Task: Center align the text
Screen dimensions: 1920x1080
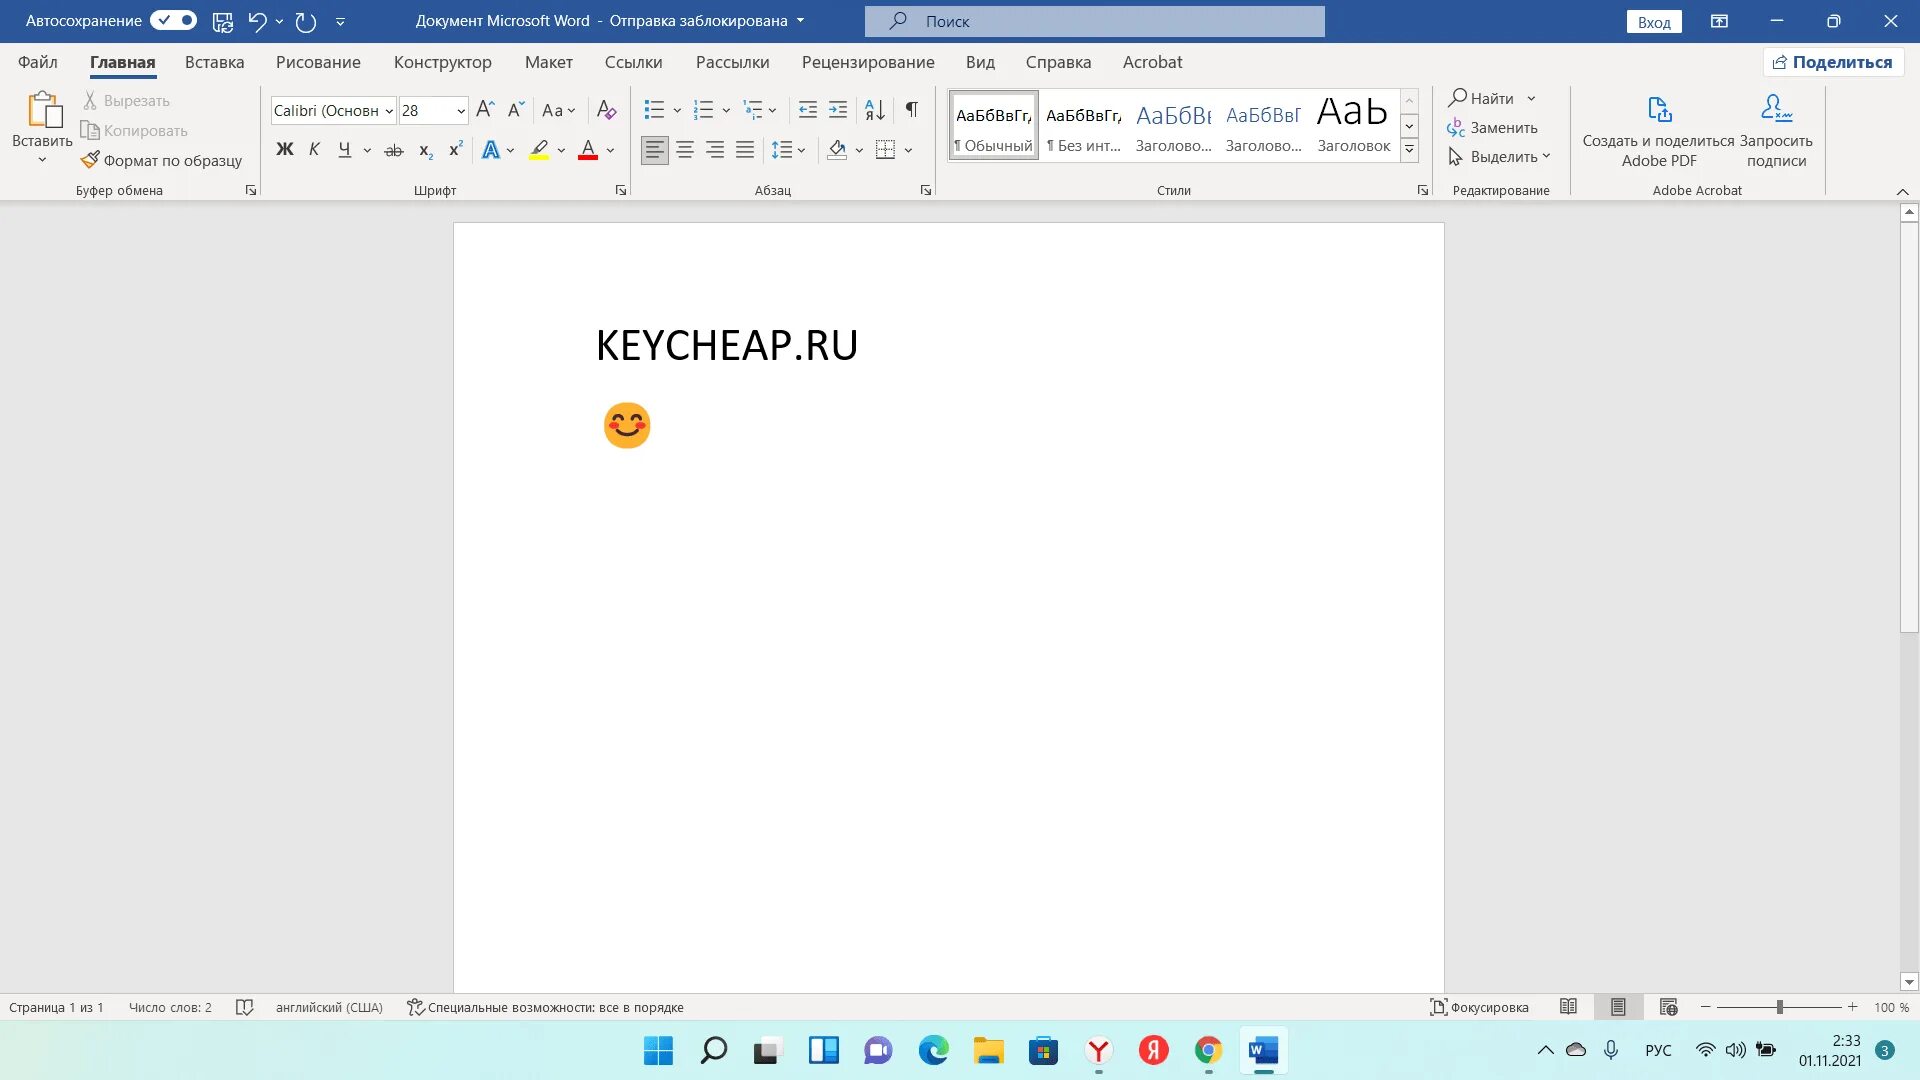Action: pos(685,150)
